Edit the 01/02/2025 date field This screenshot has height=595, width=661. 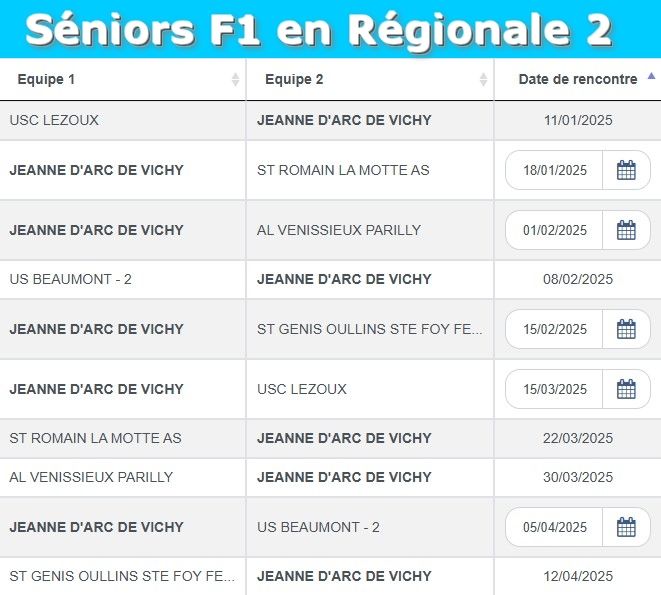(x=554, y=230)
